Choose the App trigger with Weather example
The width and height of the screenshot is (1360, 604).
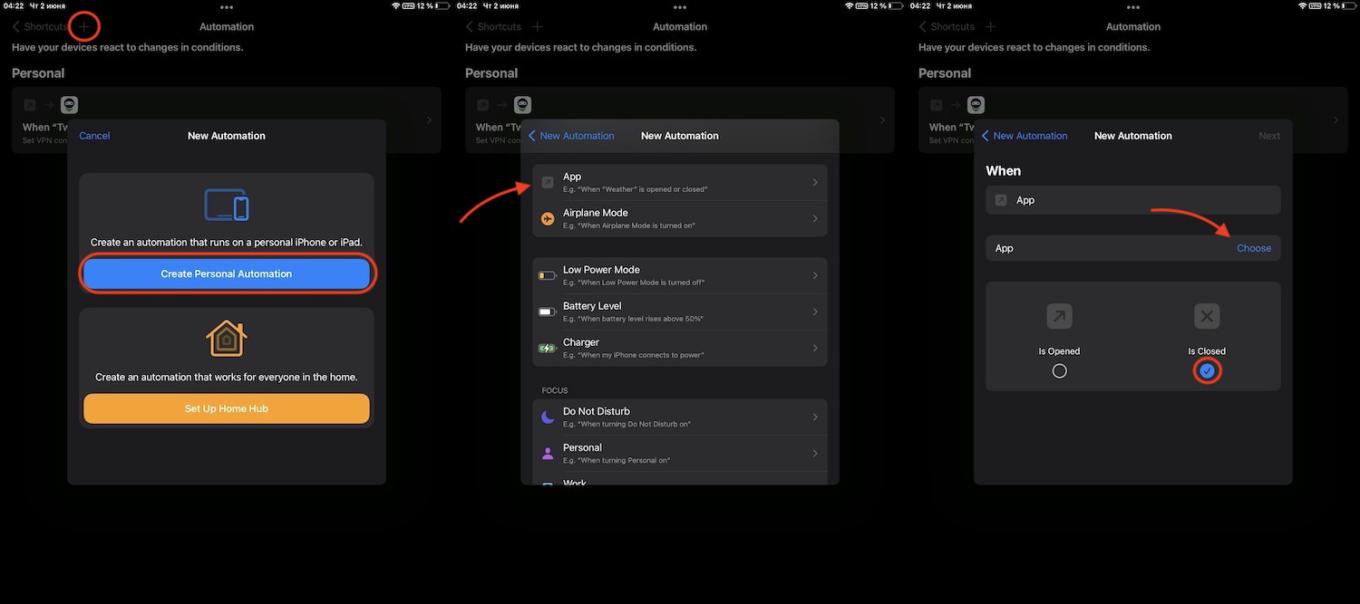[679, 182]
